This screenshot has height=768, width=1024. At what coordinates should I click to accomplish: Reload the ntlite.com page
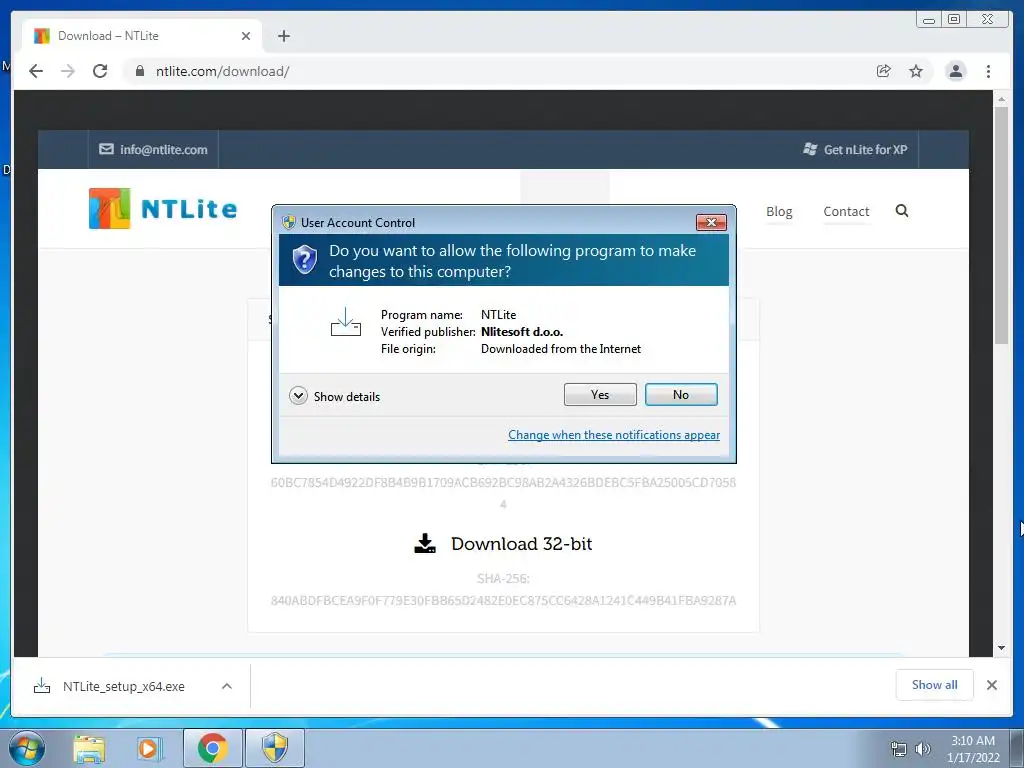[x=100, y=71]
